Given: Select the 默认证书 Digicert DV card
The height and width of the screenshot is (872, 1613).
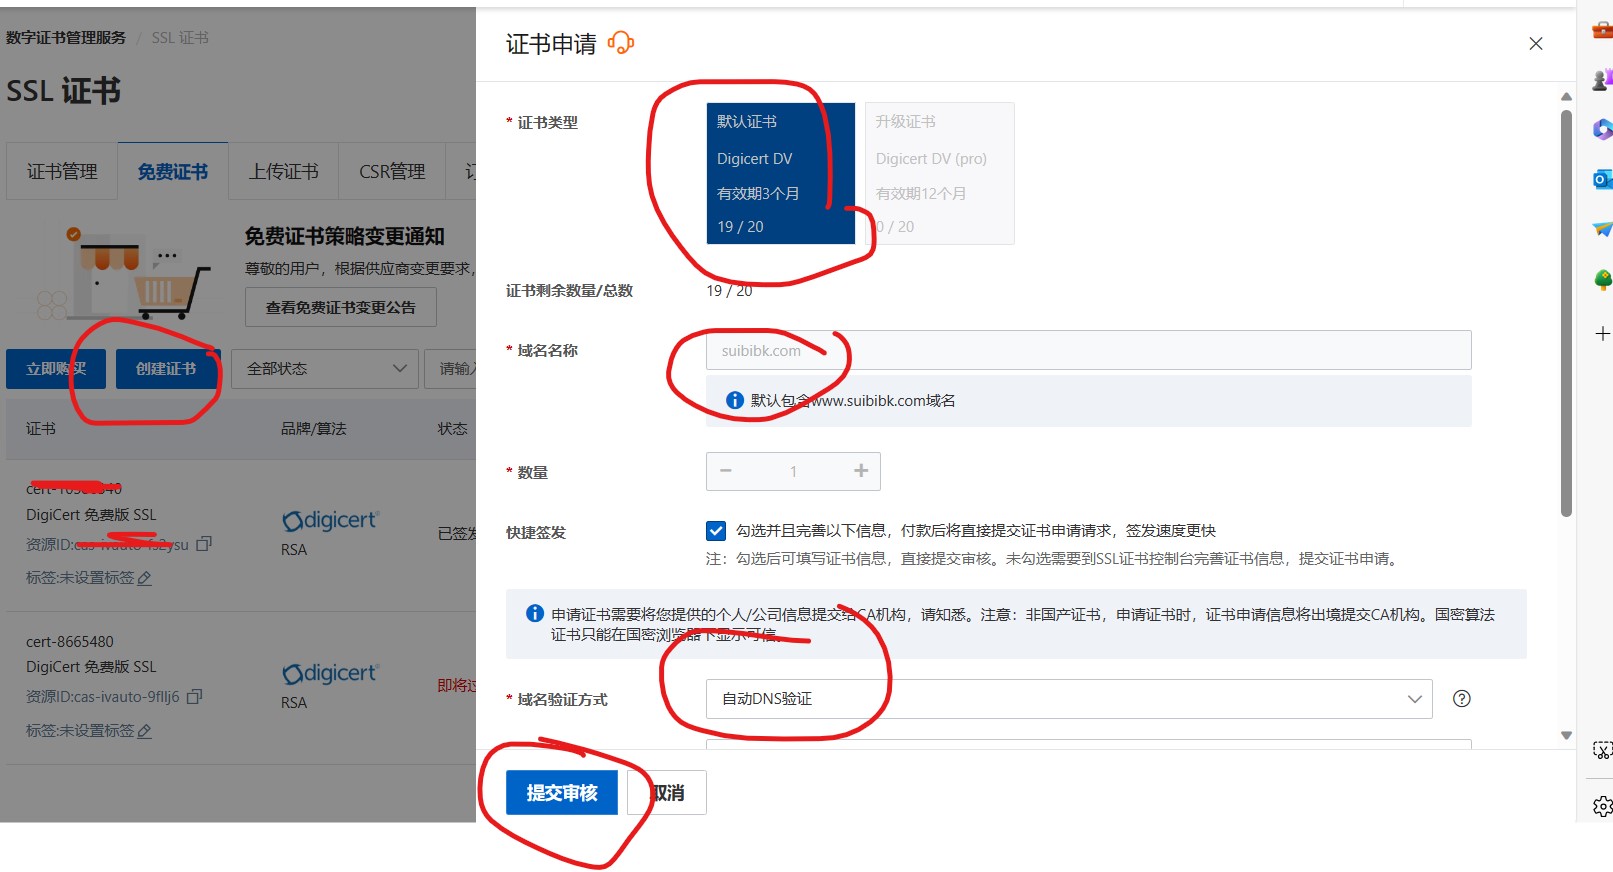Looking at the screenshot, I should point(780,173).
